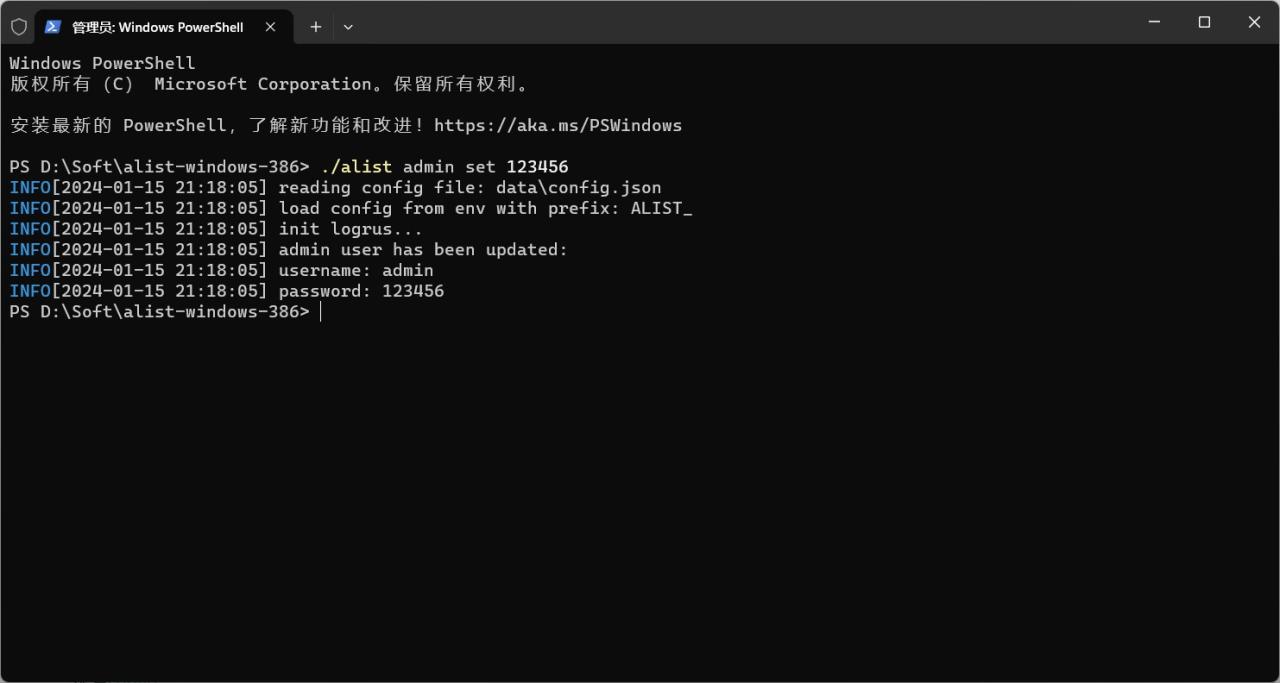Maximize the terminal window
The height and width of the screenshot is (683, 1280).
(1204, 22)
